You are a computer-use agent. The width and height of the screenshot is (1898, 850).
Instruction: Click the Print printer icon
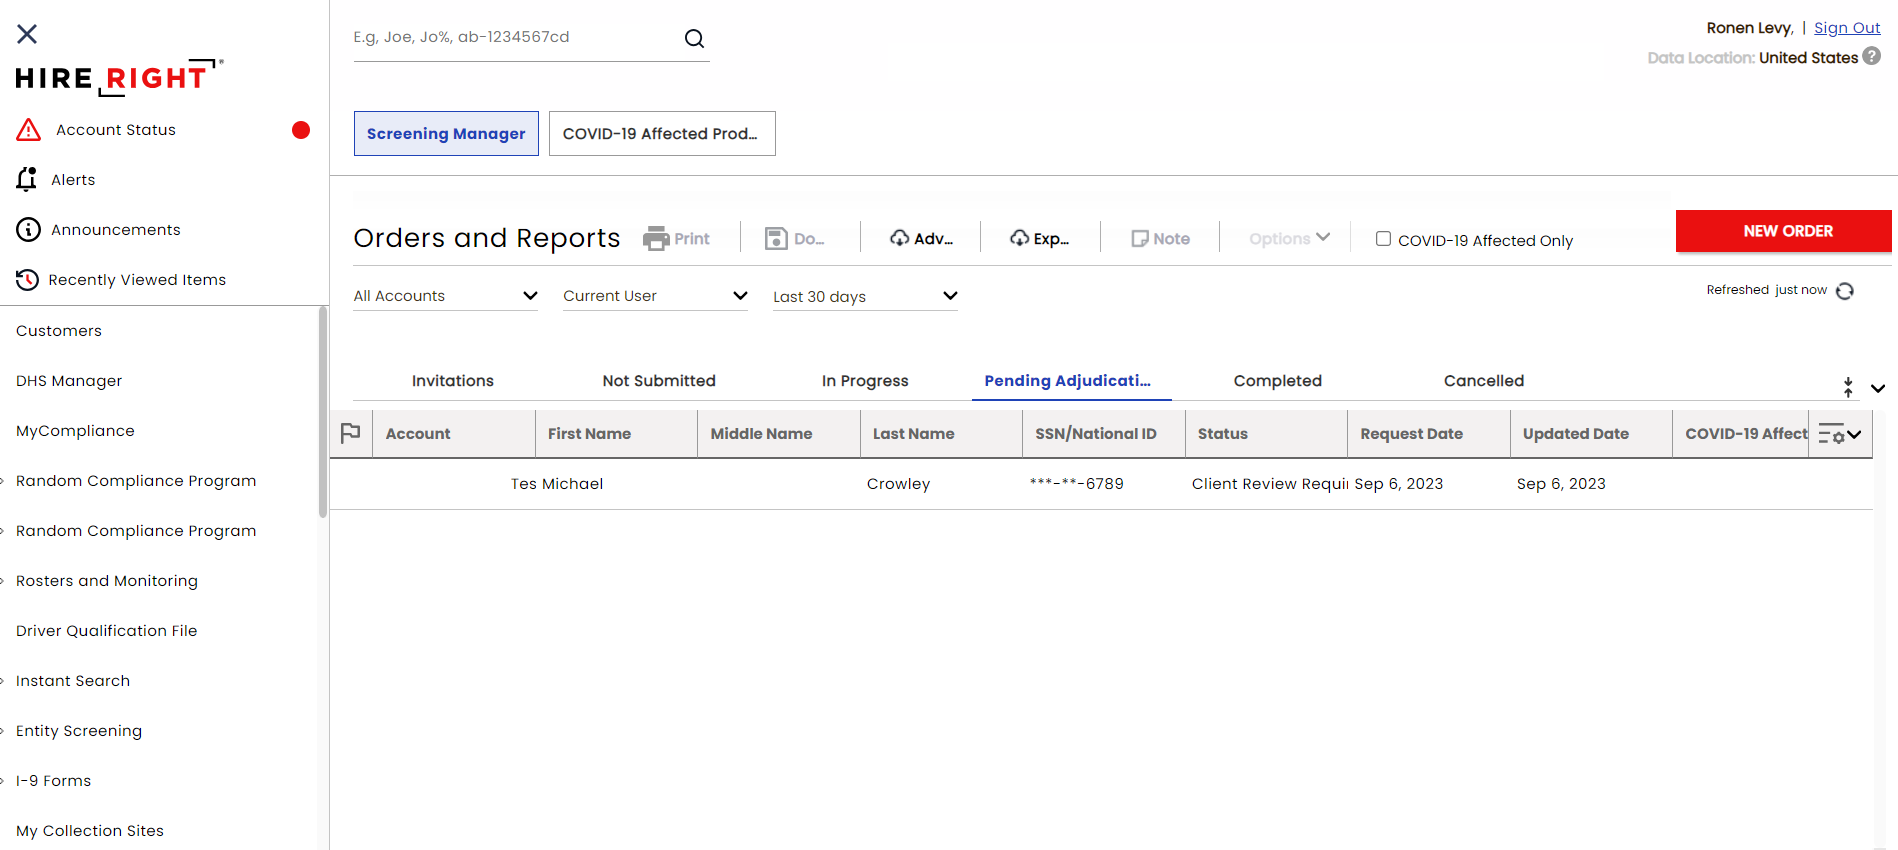(x=656, y=238)
